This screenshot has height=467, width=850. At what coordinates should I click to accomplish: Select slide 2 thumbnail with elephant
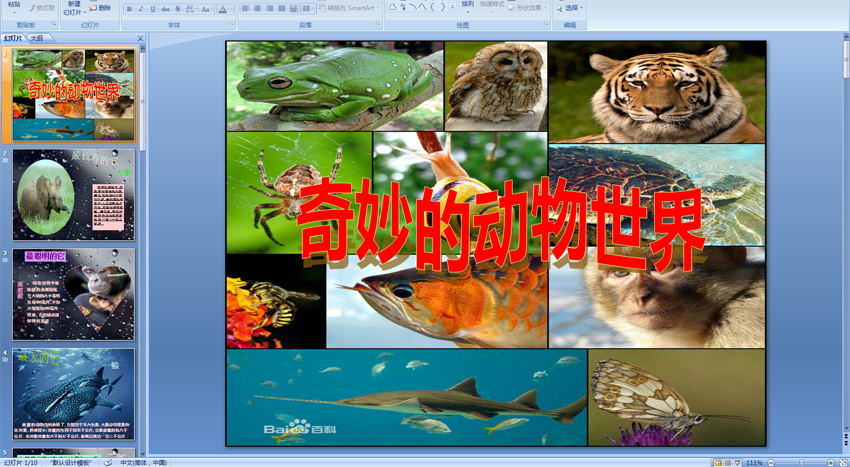pyautogui.click(x=73, y=195)
